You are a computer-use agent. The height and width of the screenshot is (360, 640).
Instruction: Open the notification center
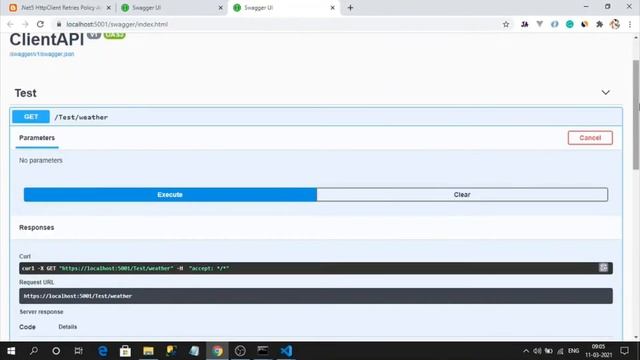(x=624, y=351)
